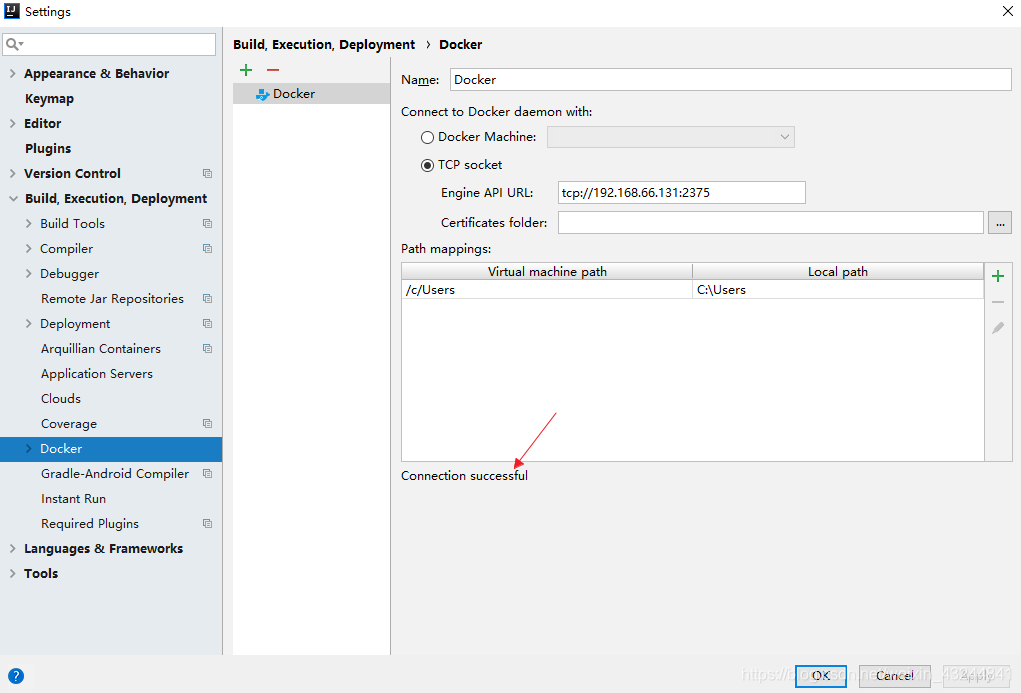Expand the Tools section
Viewport: 1021px width, 693px height.
pos(12,573)
